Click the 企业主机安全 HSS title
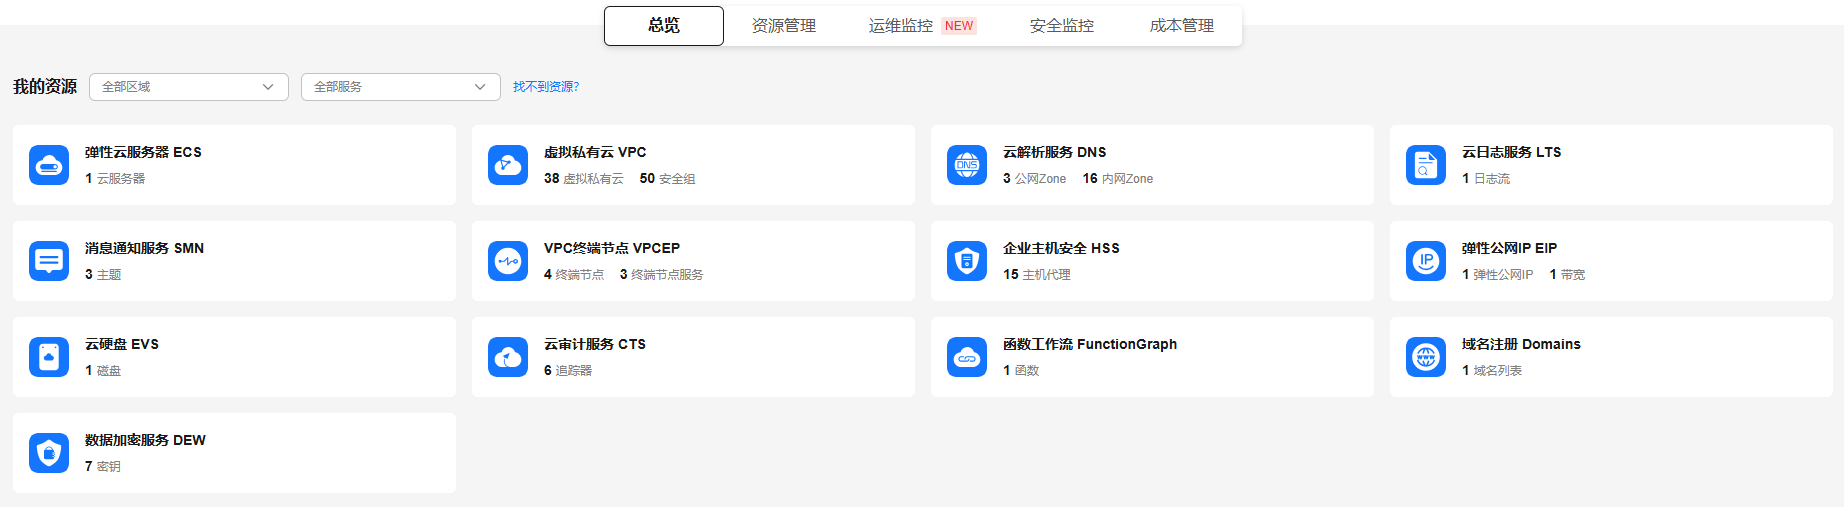 [x=1061, y=248]
